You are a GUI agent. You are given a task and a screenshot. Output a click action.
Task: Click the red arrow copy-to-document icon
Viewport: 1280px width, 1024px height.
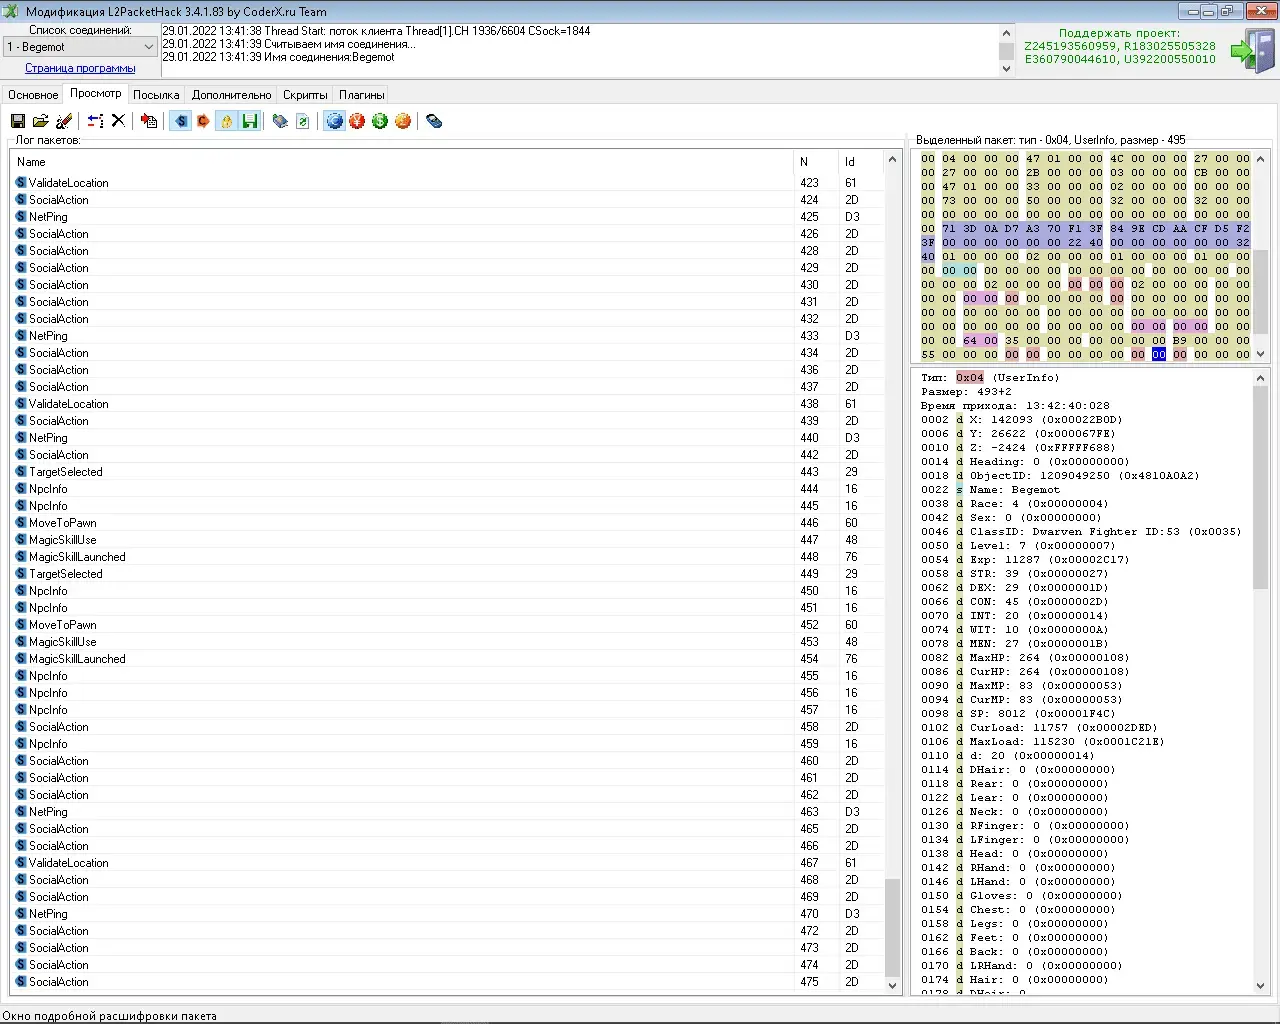pyautogui.click(x=149, y=121)
